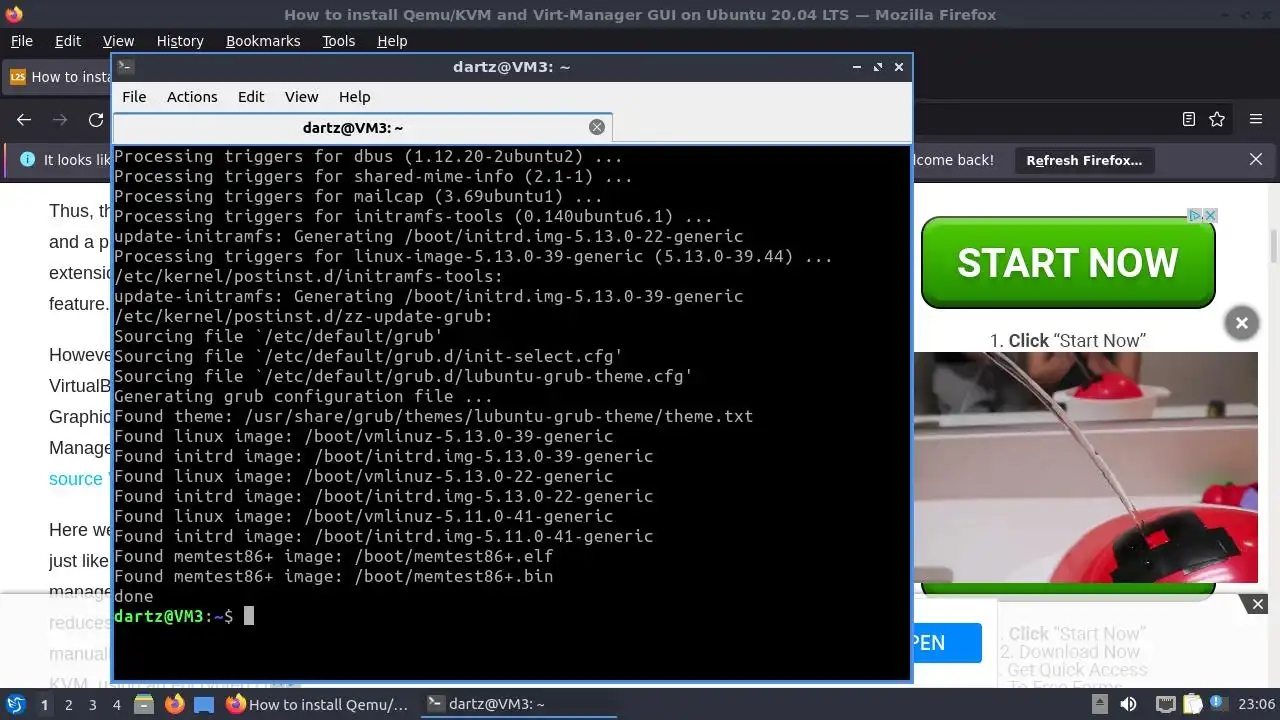This screenshot has width=1280, height=720.
Task: Switch to workspace 3 in the pager
Action: coord(93,705)
